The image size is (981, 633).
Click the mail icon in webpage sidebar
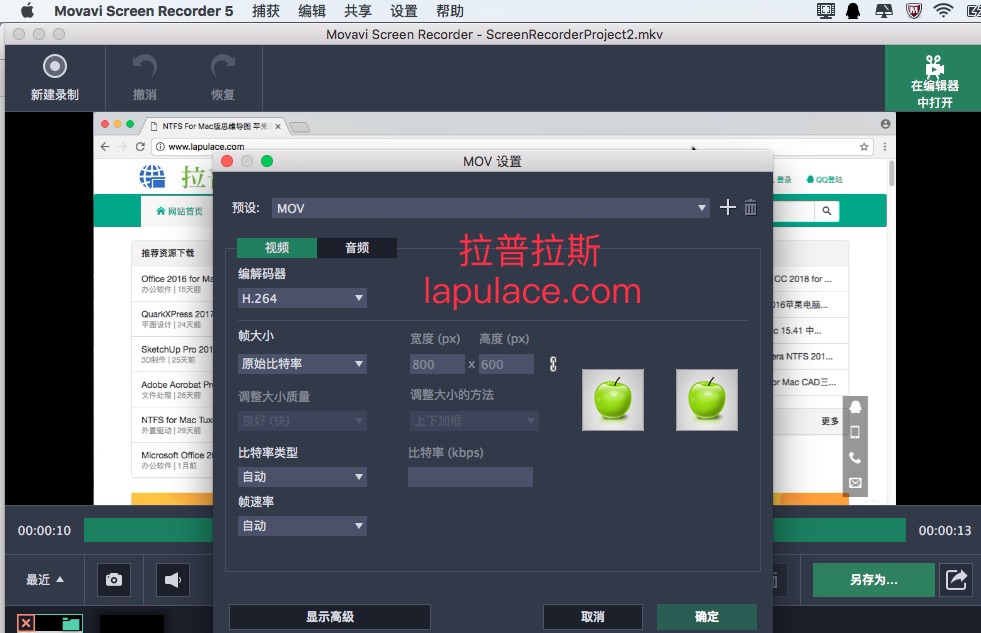[855, 483]
